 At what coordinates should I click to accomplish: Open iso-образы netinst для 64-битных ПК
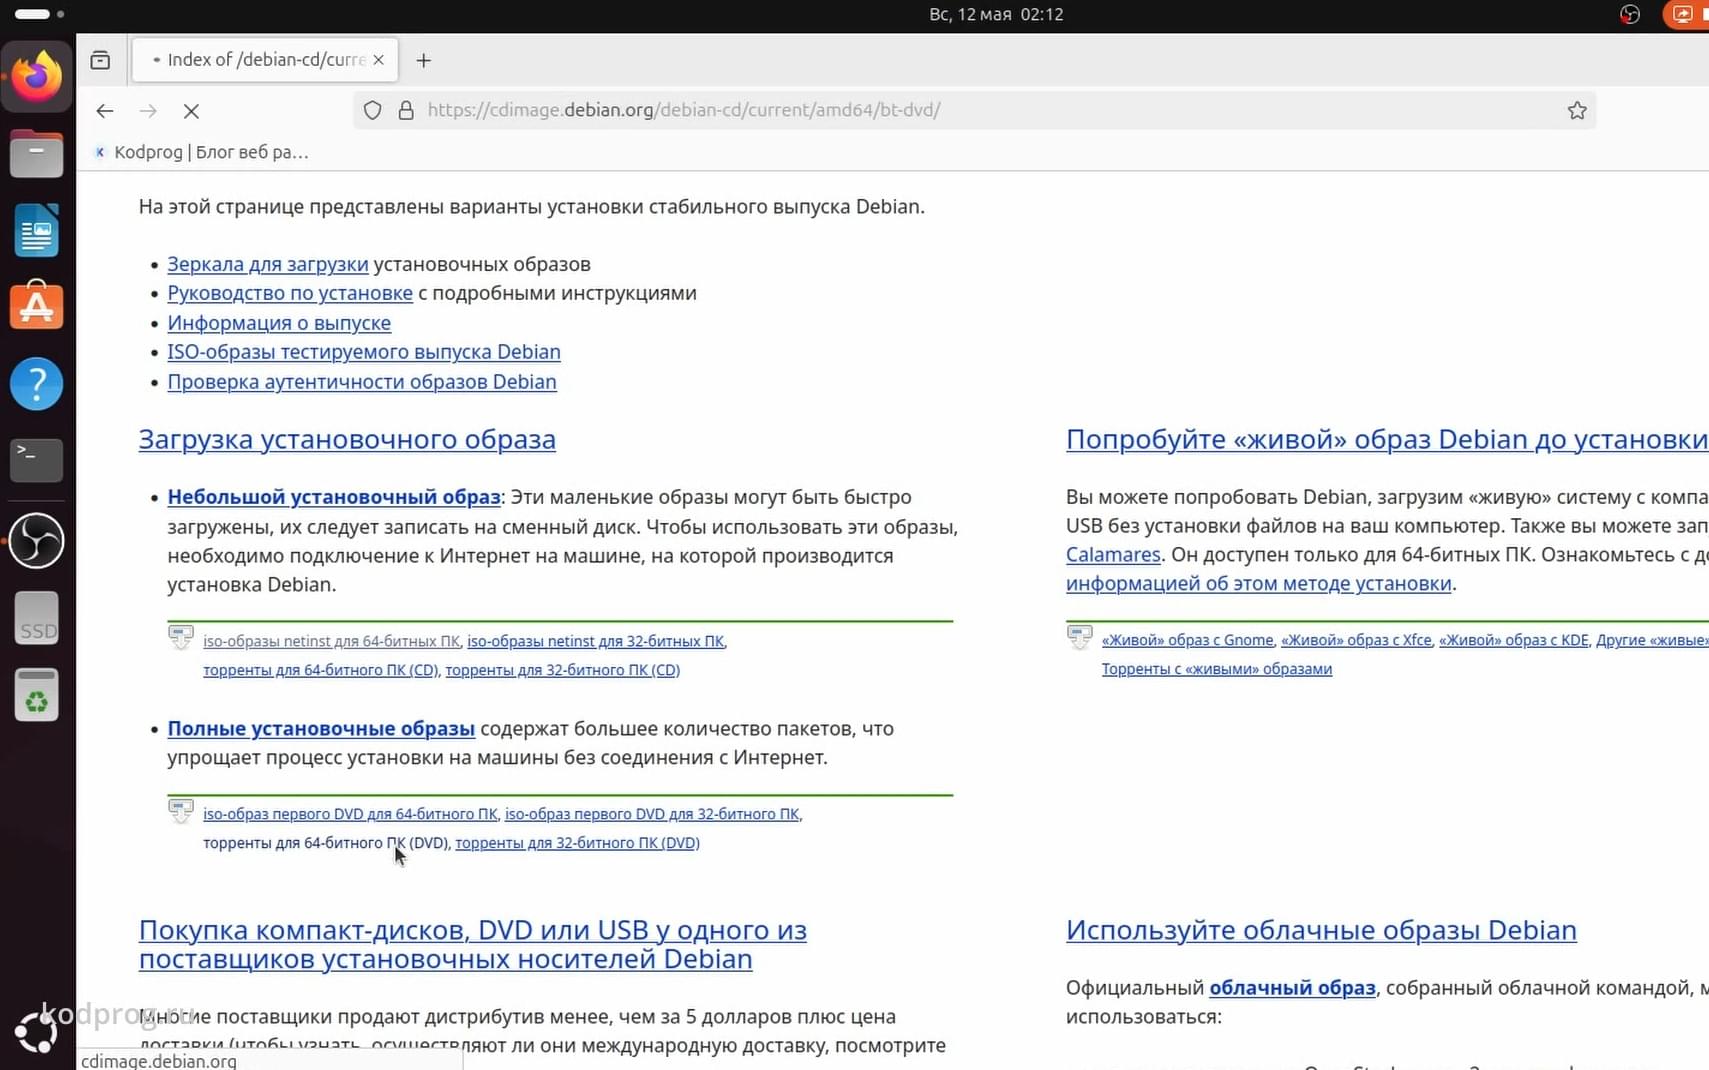coord(332,641)
